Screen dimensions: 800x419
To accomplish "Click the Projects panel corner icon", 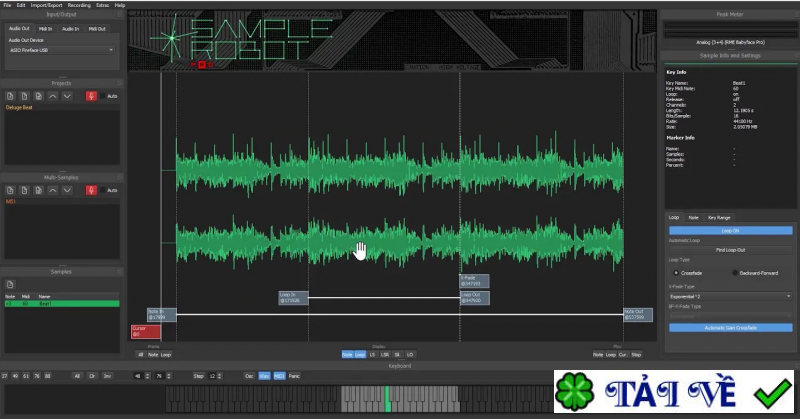I will 120,83.
